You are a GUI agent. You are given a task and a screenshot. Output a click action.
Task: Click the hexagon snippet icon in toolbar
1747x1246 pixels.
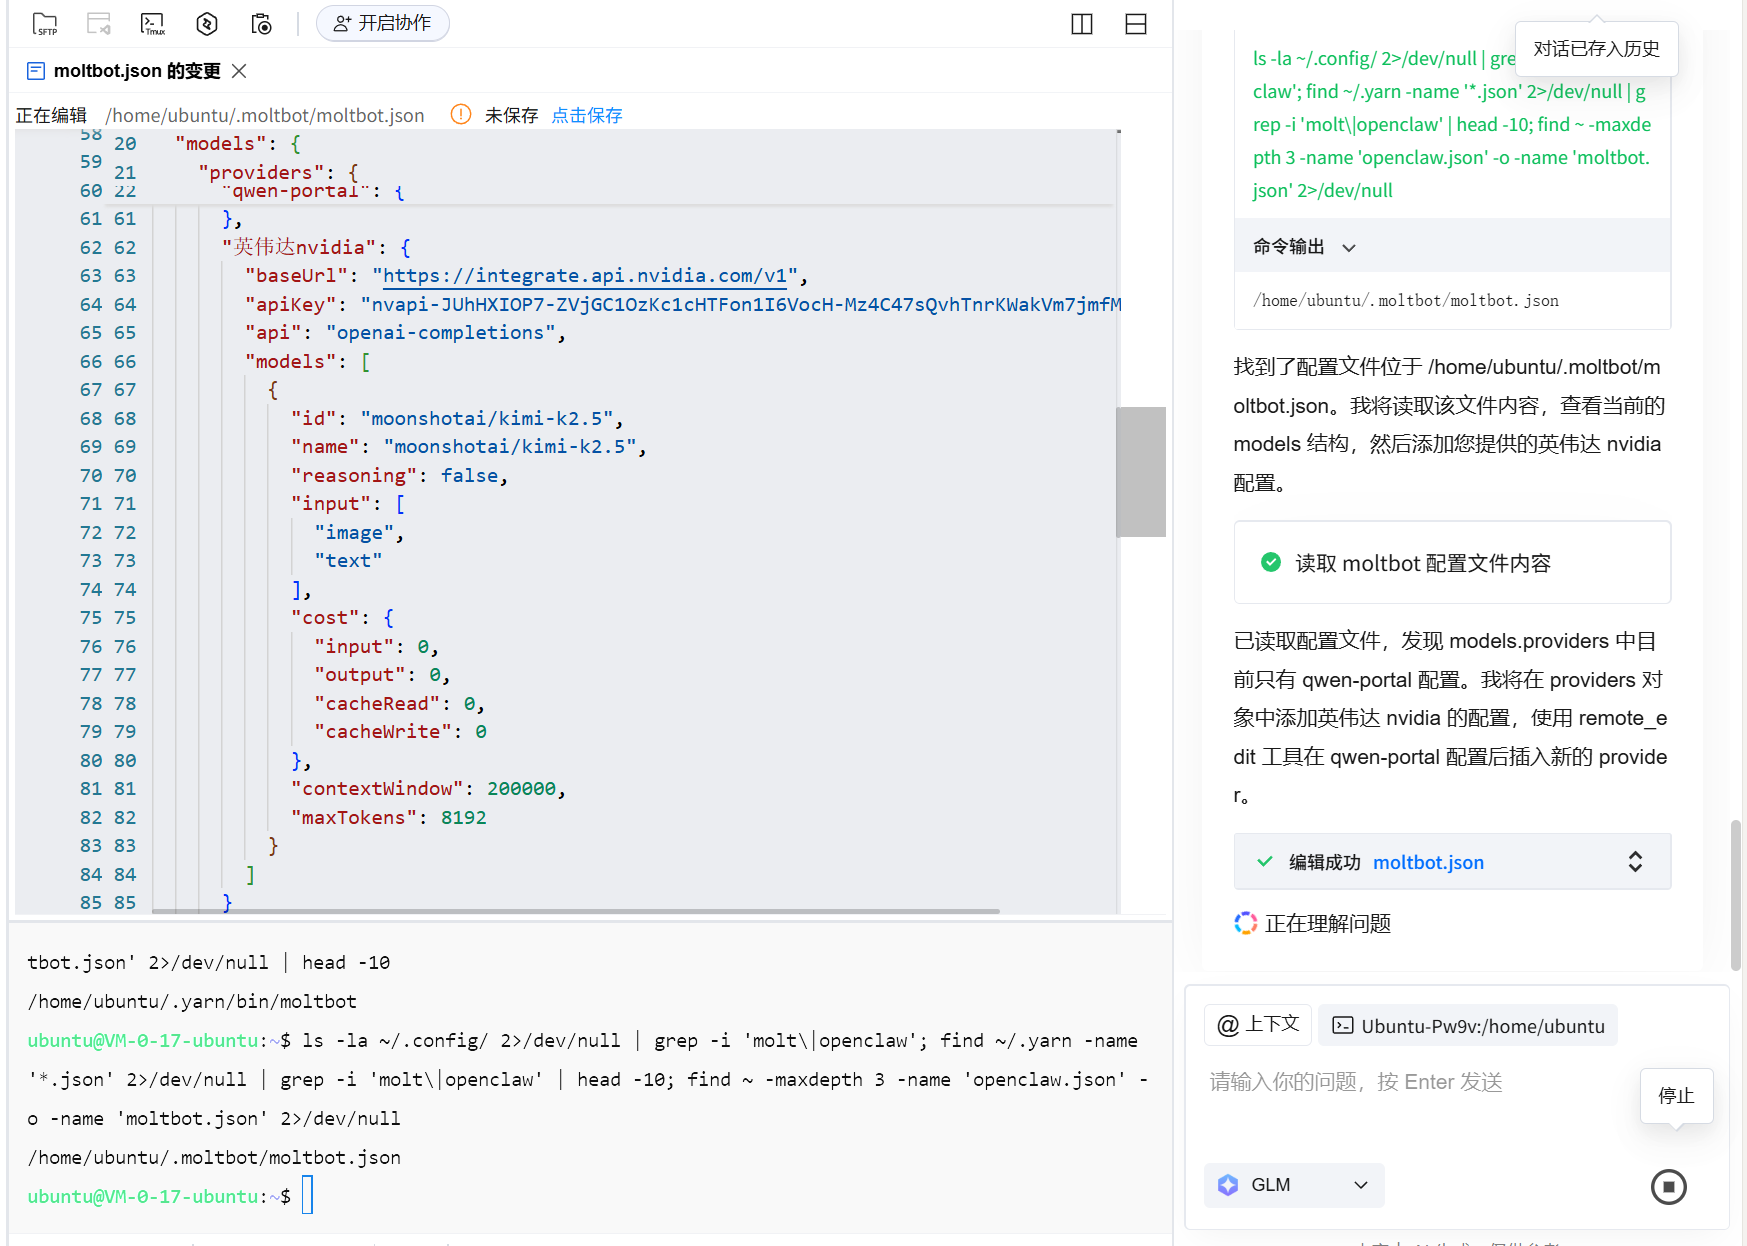coord(207,24)
